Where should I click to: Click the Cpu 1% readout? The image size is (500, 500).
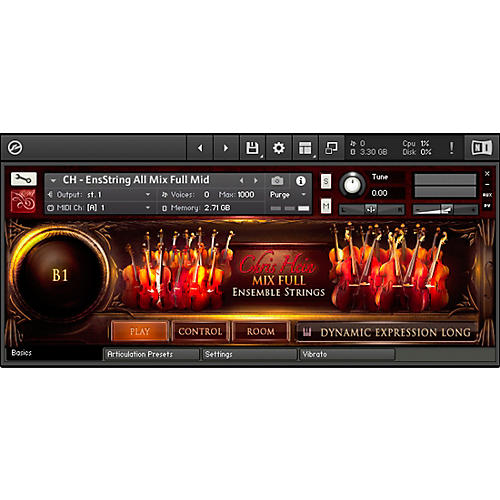(x=415, y=143)
